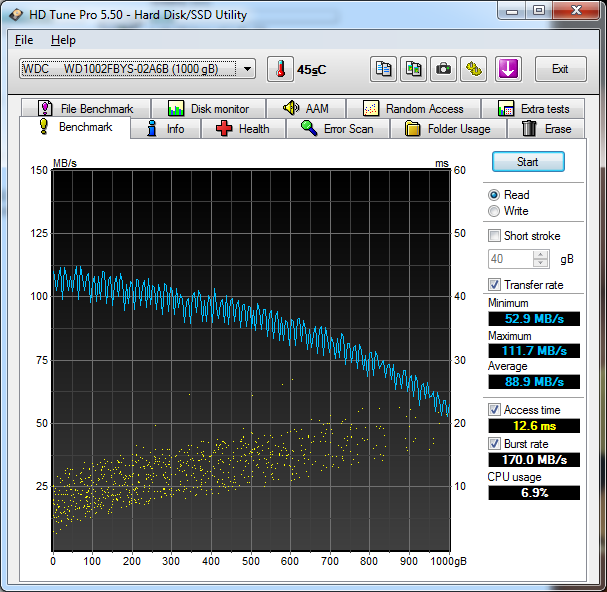This screenshot has height=592, width=607.
Task: Open the Help menu
Action: [x=63, y=40]
